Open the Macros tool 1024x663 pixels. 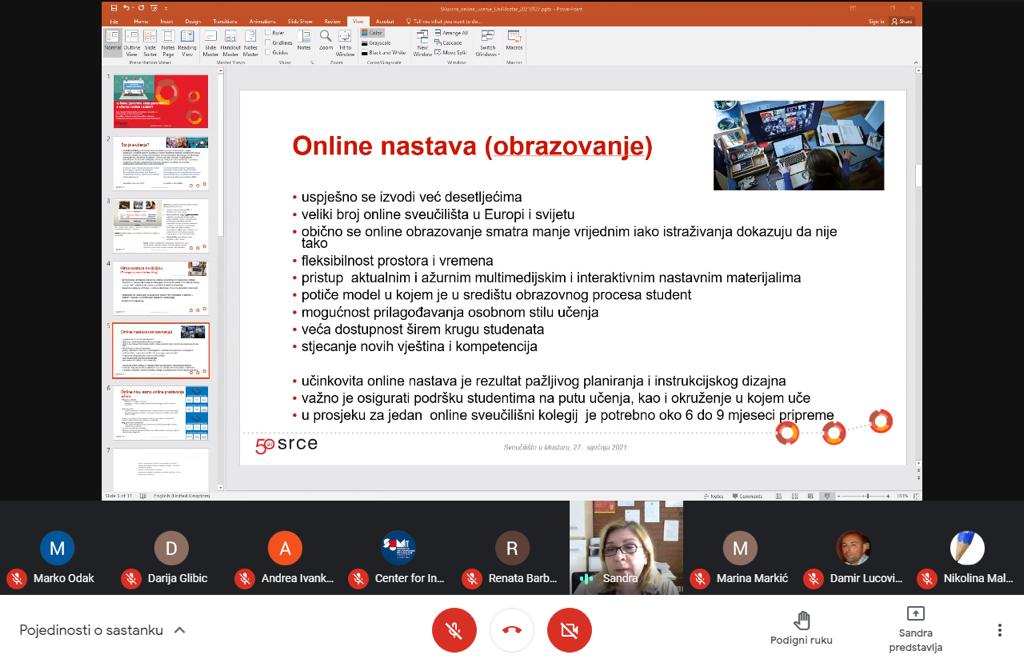coord(514,41)
